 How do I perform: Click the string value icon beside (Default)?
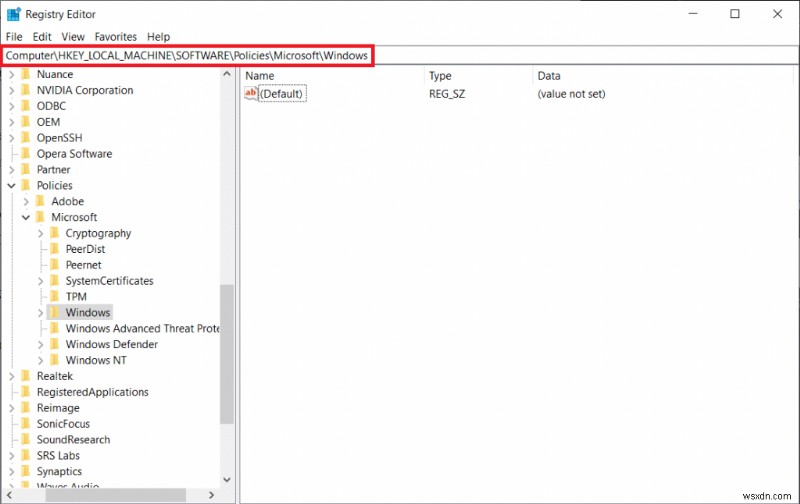click(251, 93)
